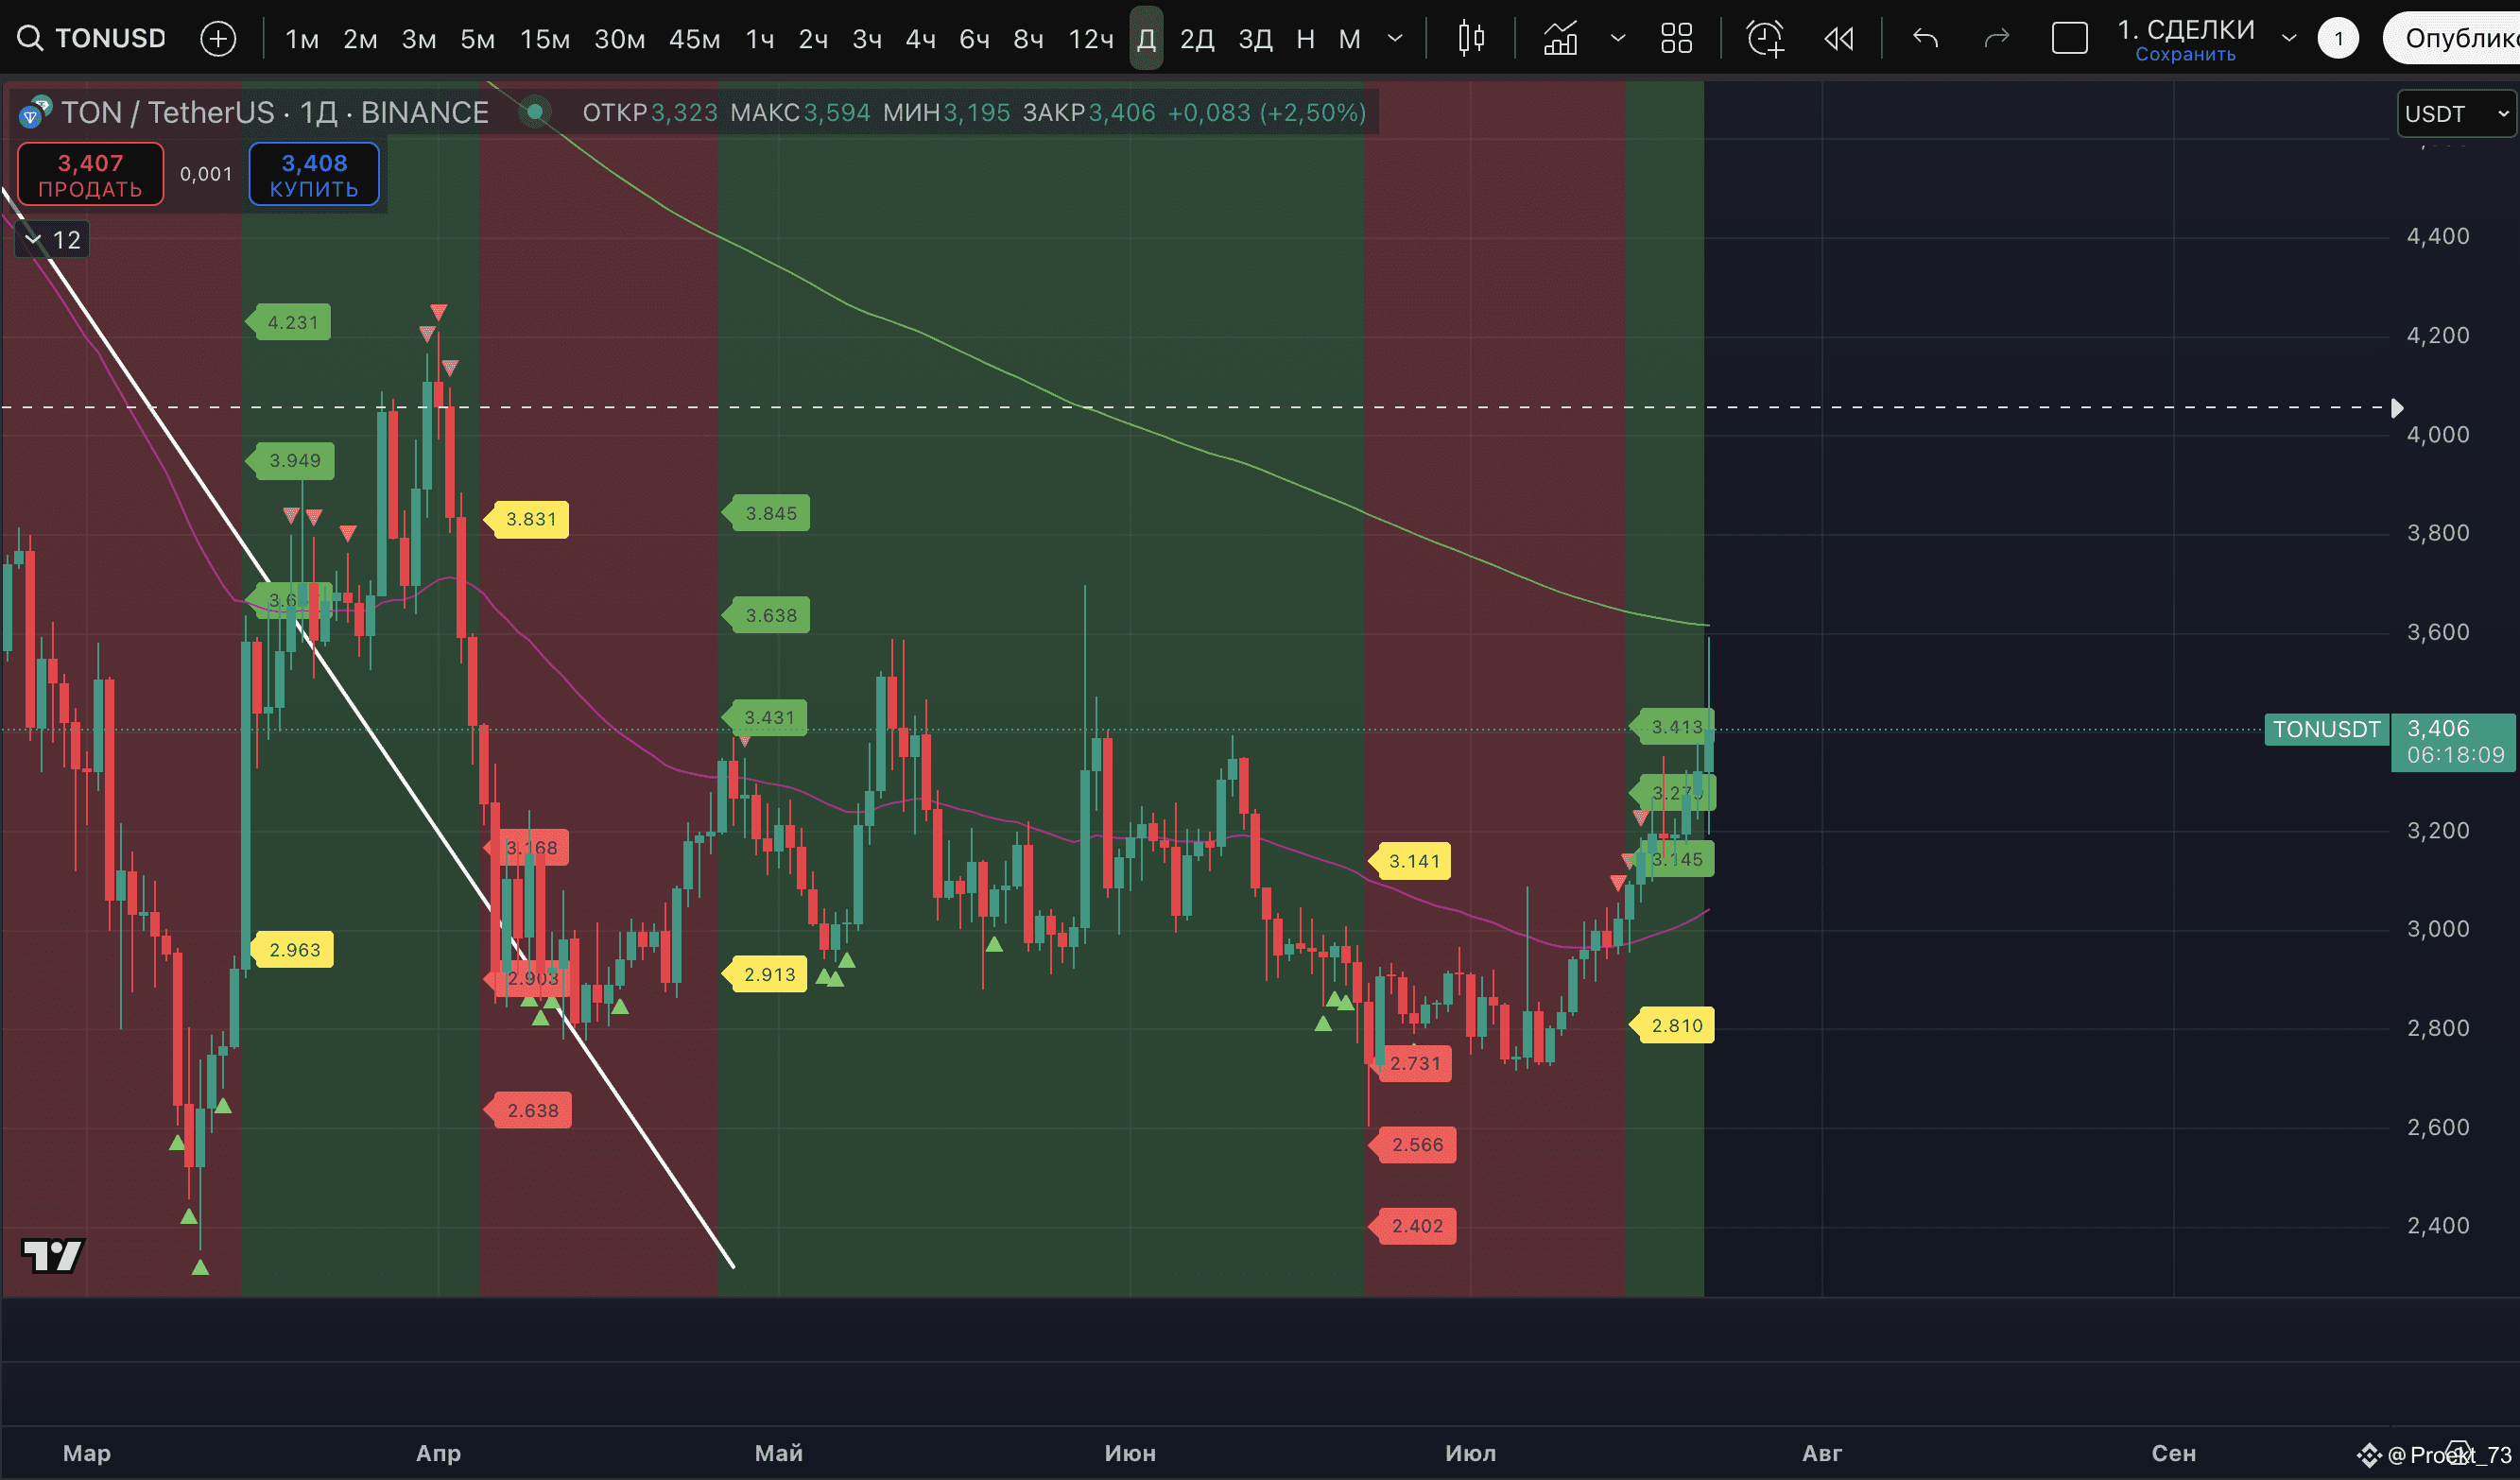Select the 3.431 green level label
This screenshot has height=1480, width=2520.
coord(765,717)
